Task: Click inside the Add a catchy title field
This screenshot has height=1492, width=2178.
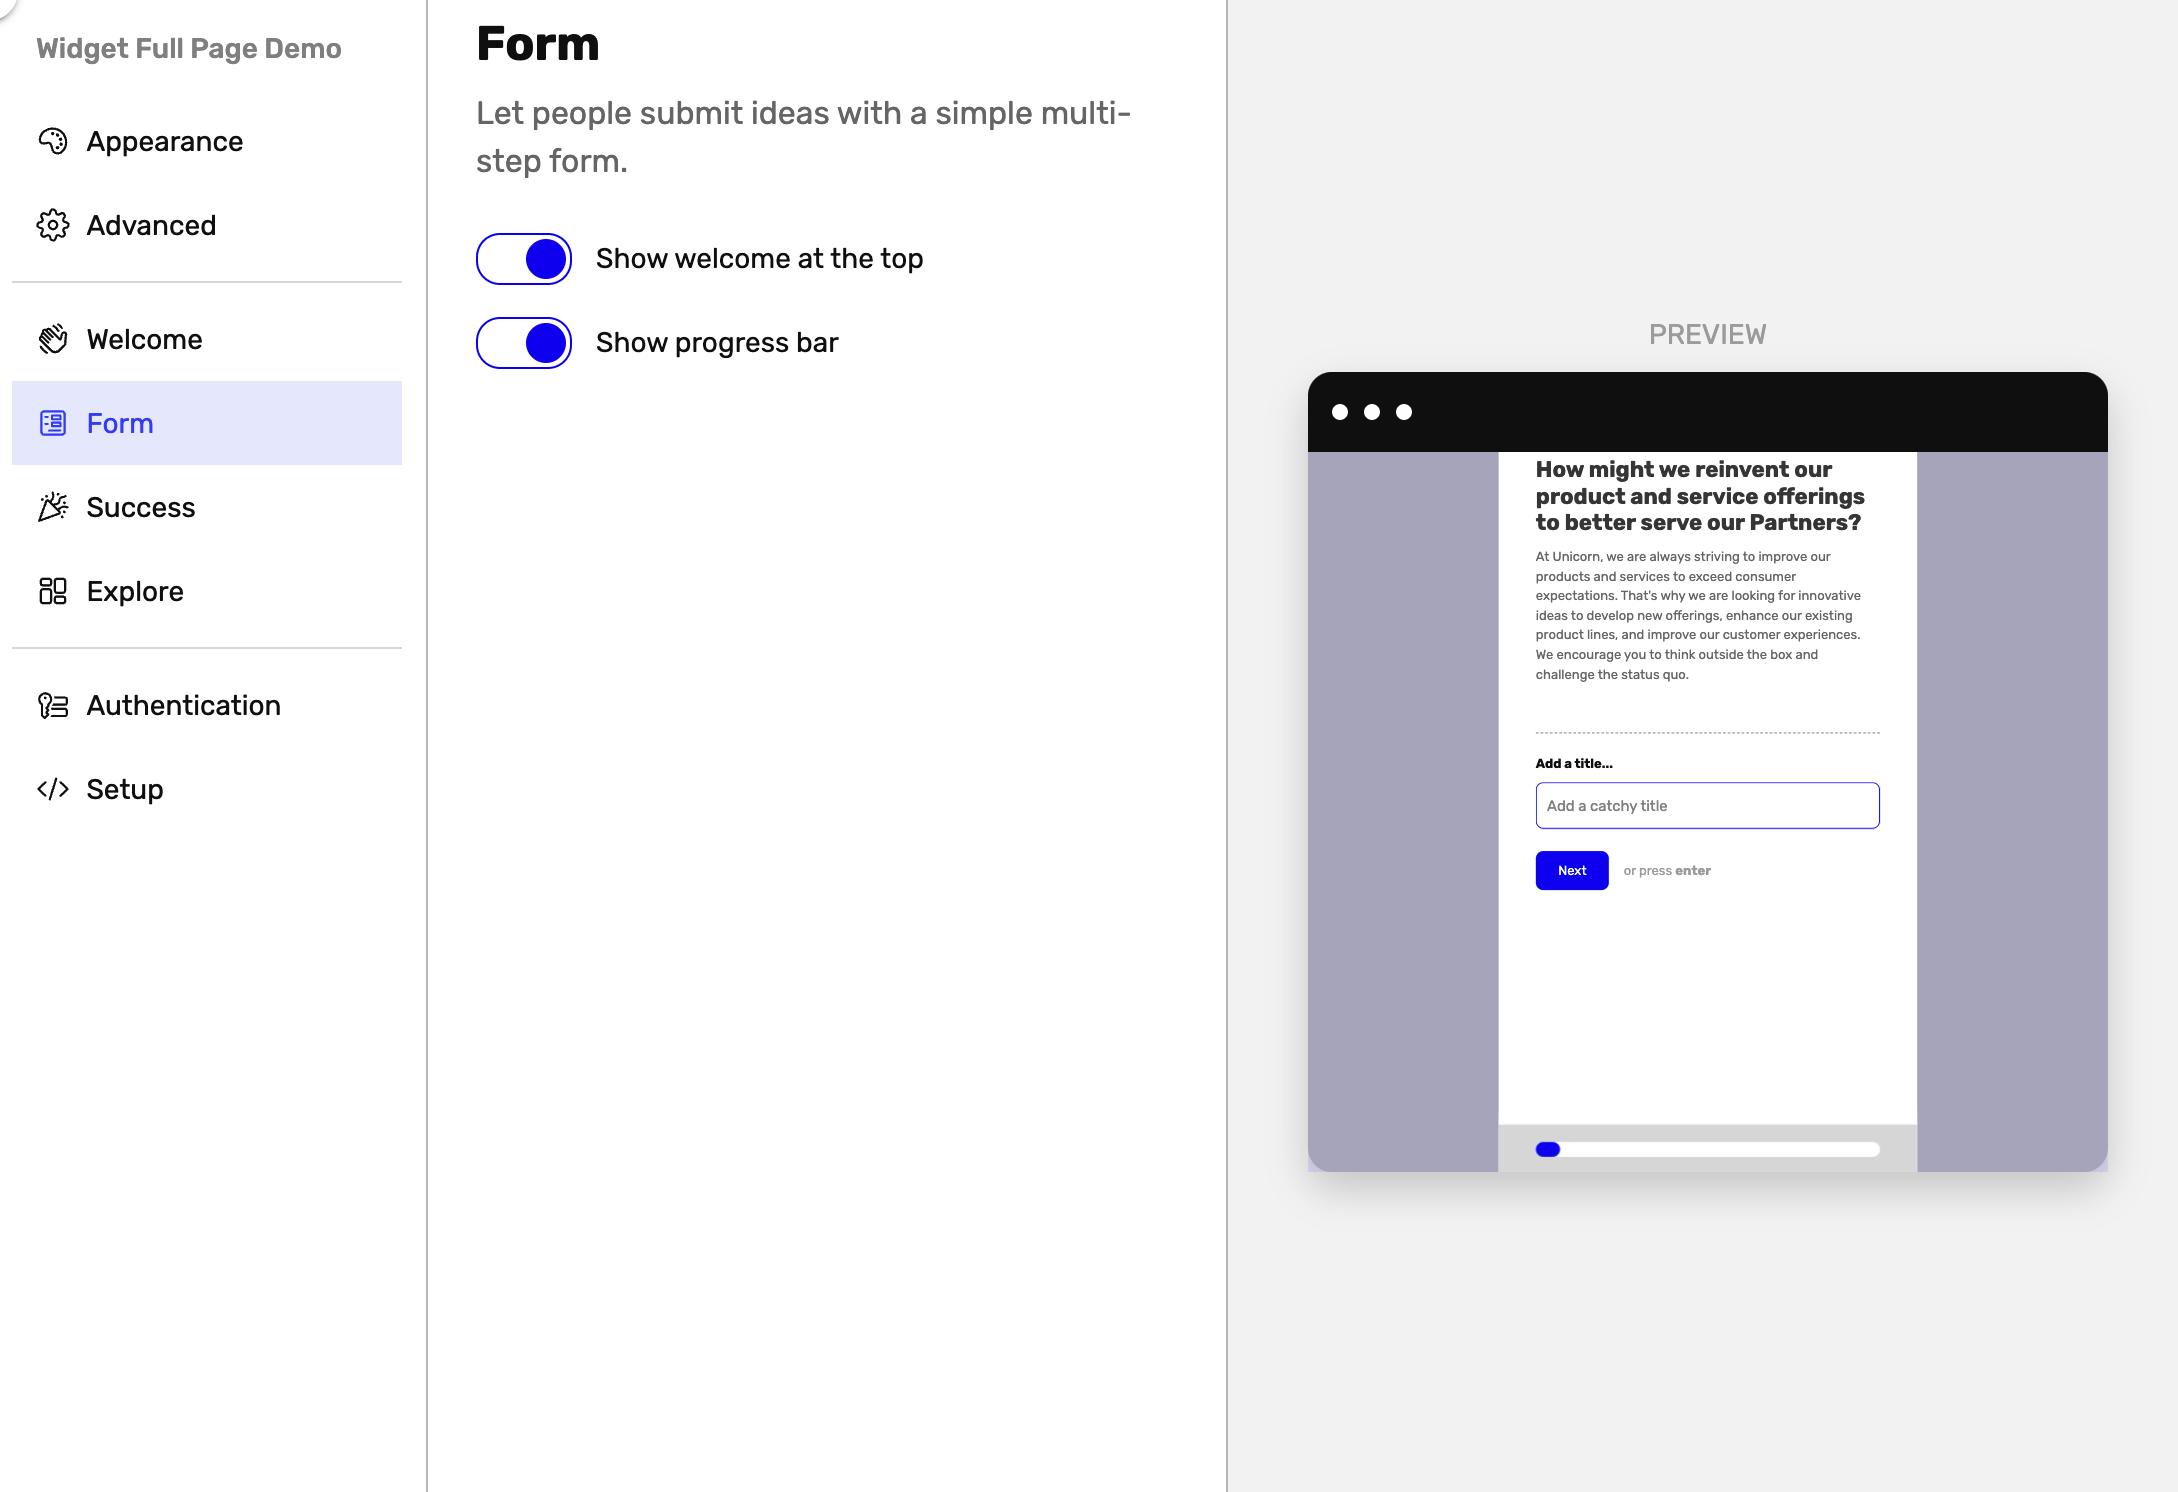Action: (x=1707, y=806)
